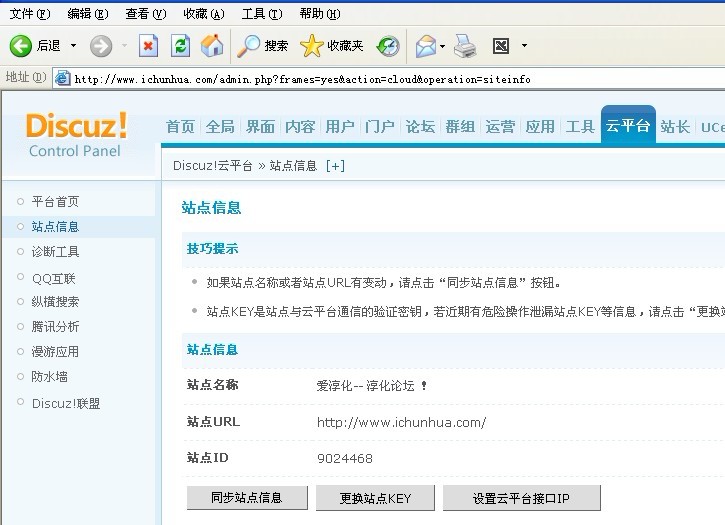Open 诊断工具 in the sidebar
Image resolution: width=725 pixels, height=525 pixels.
(x=55, y=251)
